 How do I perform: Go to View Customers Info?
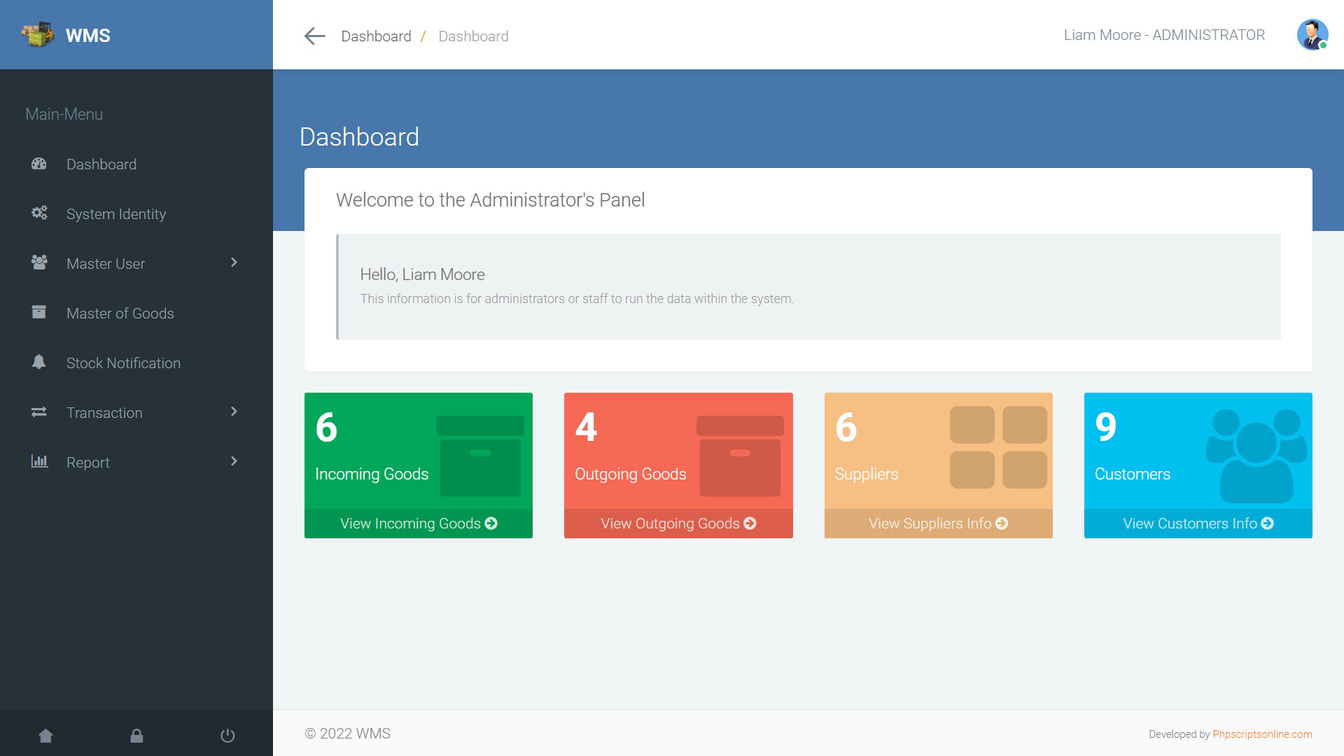(x=1198, y=523)
